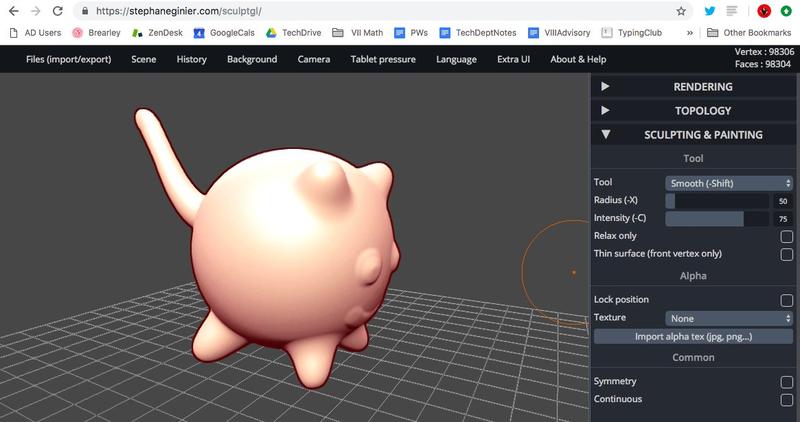Screen dimensions: 800x422
Task: Toggle the Symmetry checkbox
Action: click(786, 382)
